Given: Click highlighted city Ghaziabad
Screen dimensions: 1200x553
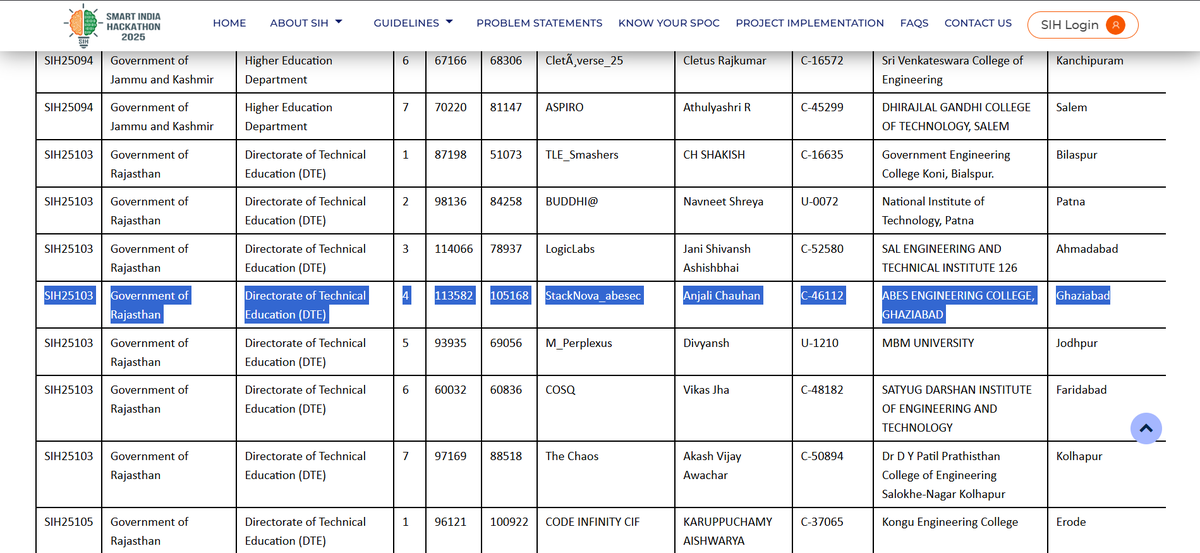Looking at the screenshot, I should pyautogui.click(x=1083, y=296).
